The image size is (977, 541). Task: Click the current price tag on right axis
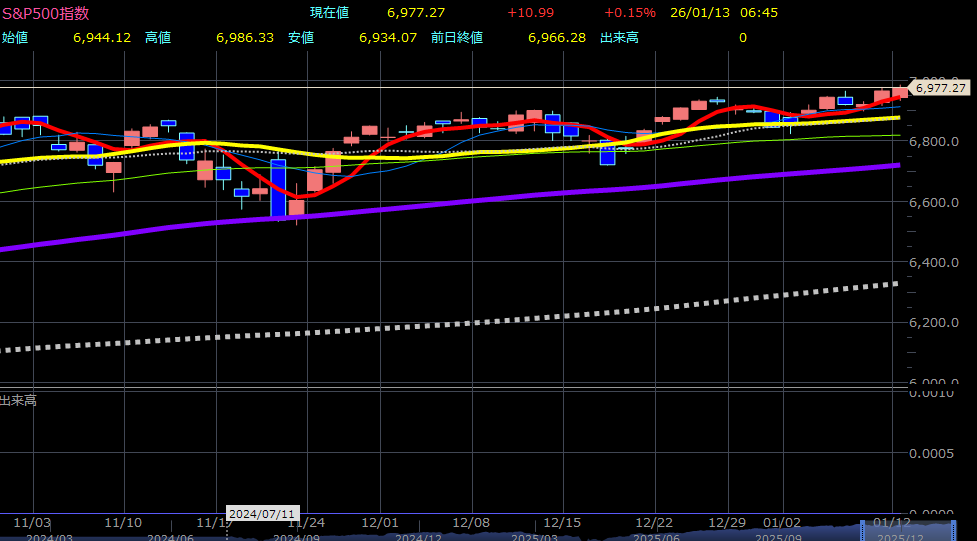pyautogui.click(x=940, y=88)
